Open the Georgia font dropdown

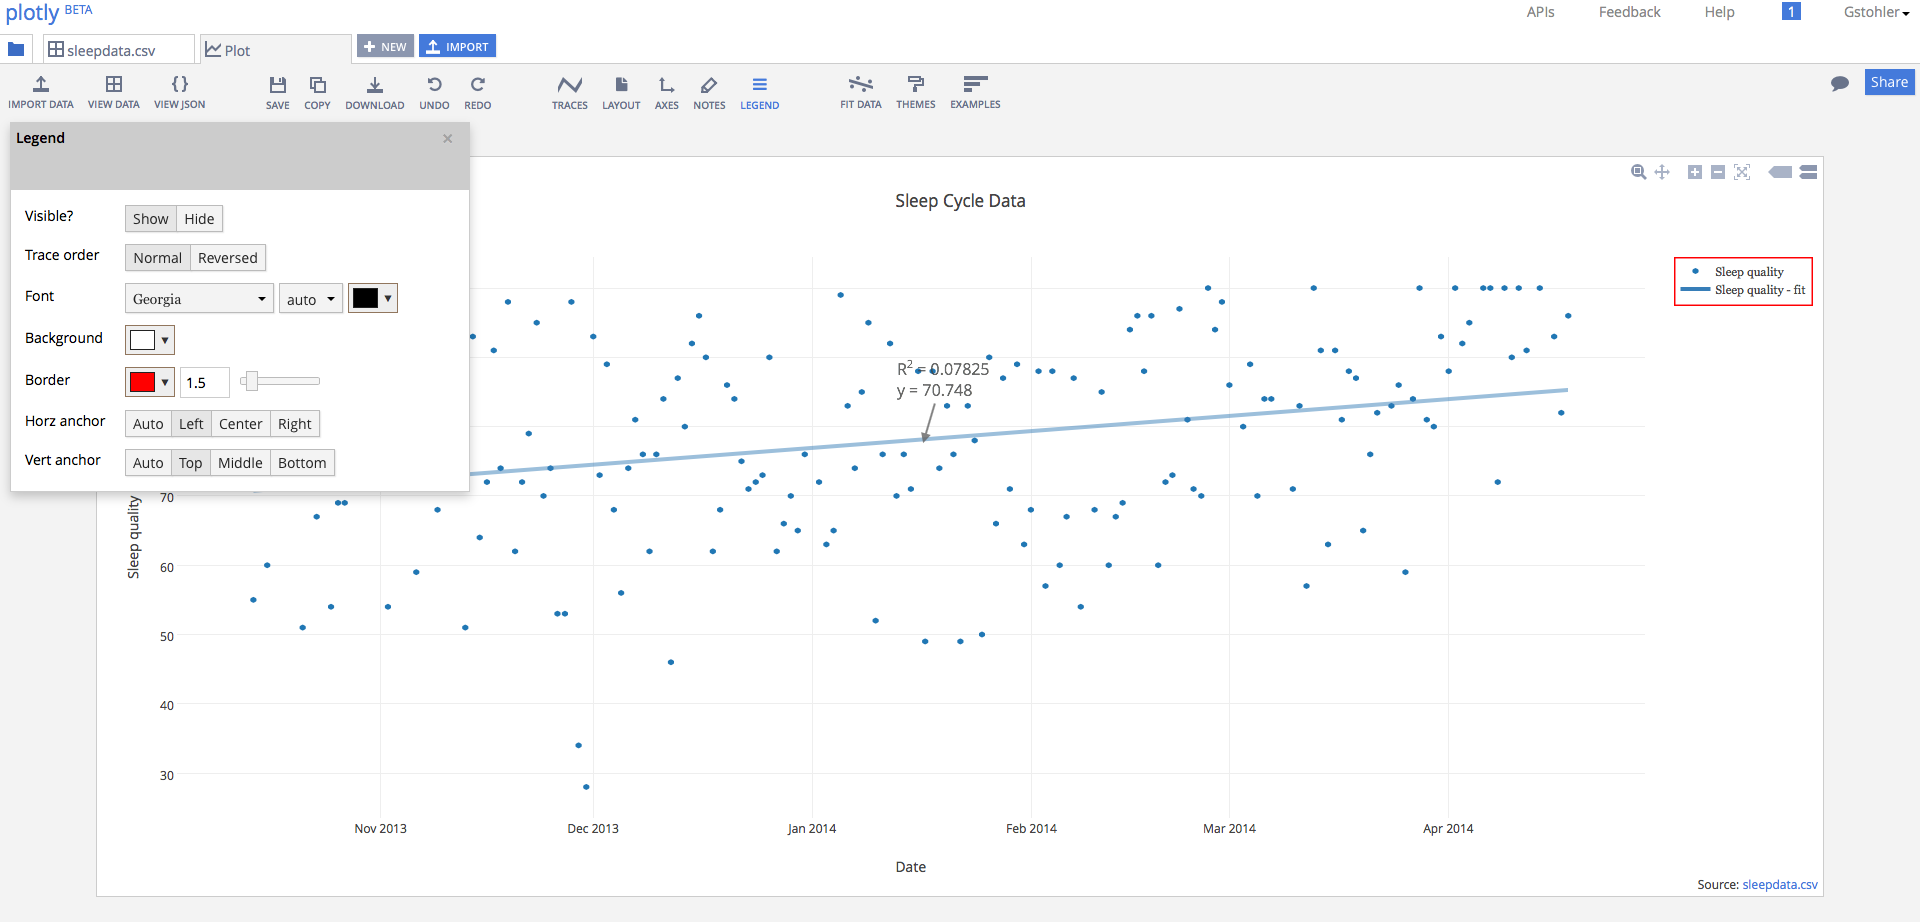click(198, 297)
